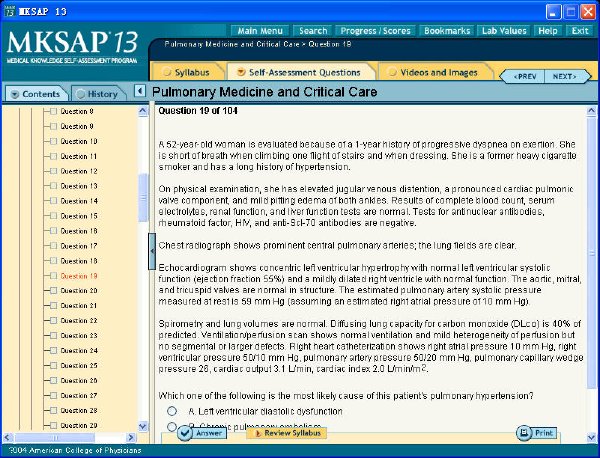Select the History tab
The width and height of the screenshot is (600, 458).
tap(98, 94)
